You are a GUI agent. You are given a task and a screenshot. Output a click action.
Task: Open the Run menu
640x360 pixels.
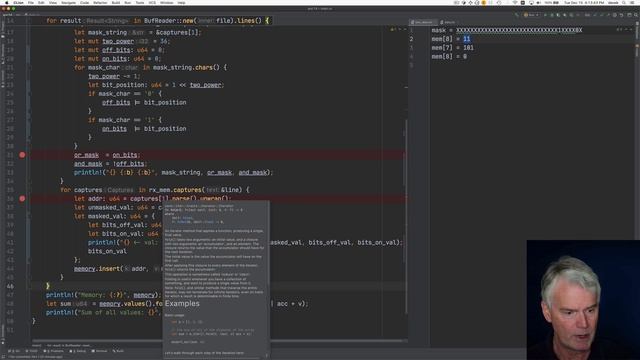point(128,2)
